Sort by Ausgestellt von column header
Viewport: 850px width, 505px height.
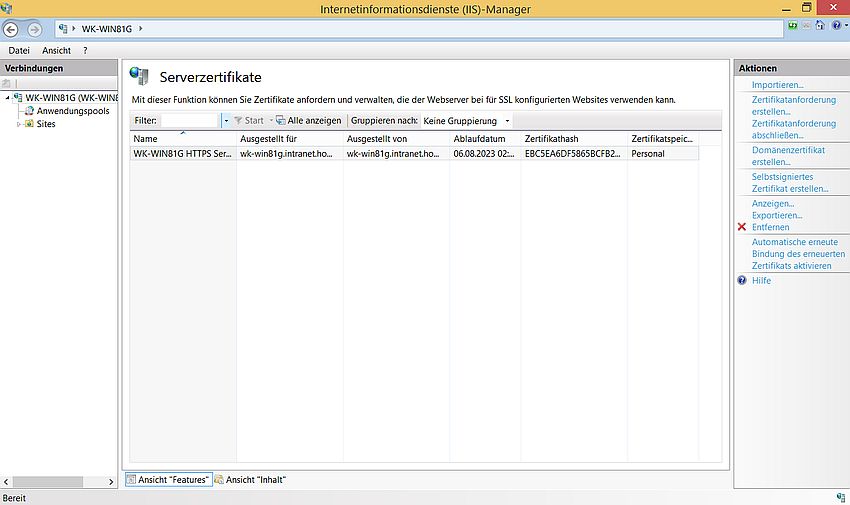tap(396, 139)
